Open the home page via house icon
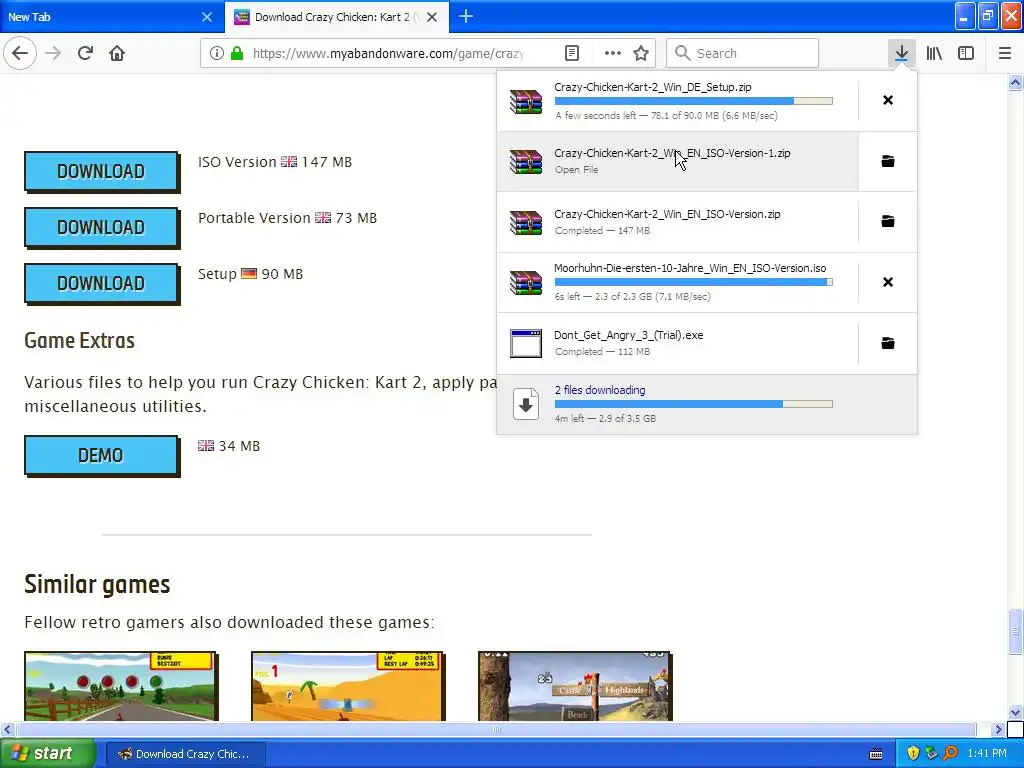 117,53
